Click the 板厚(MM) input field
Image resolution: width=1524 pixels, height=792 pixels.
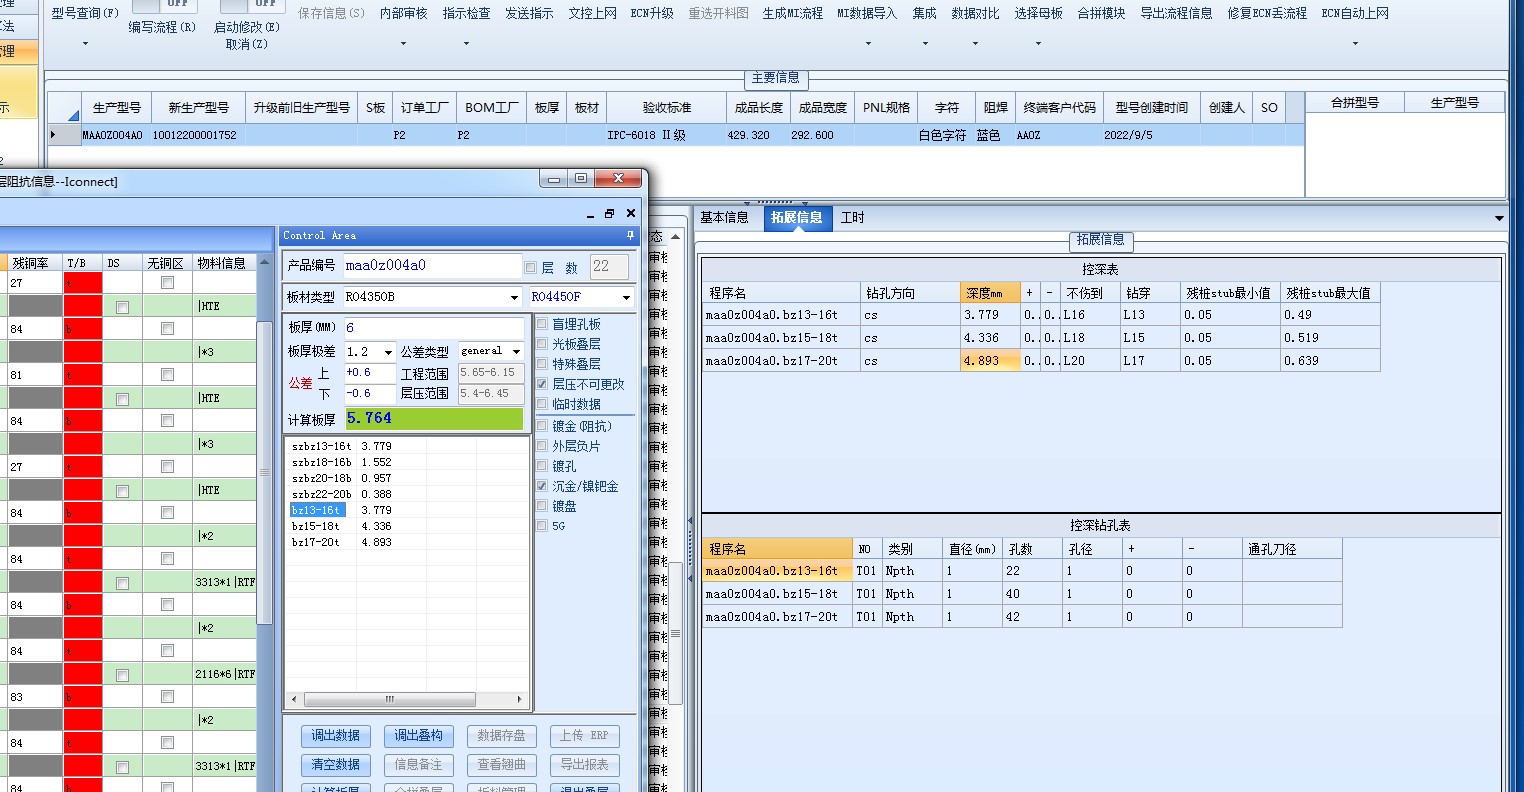coord(433,327)
